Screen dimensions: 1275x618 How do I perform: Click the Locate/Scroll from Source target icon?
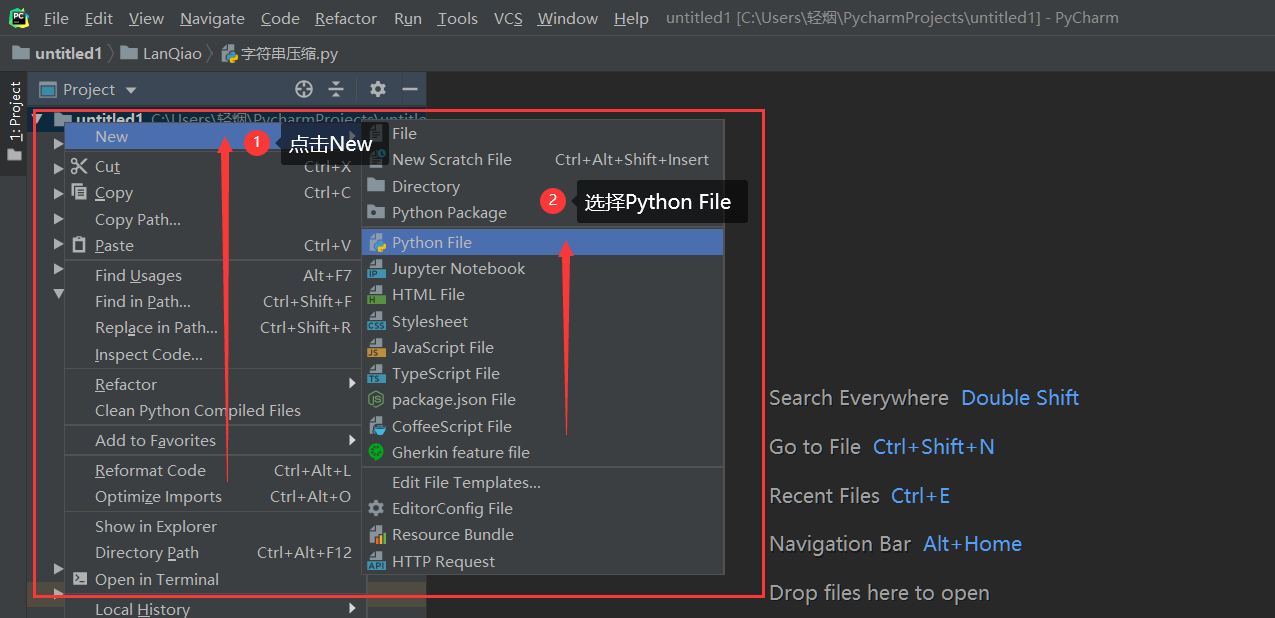[304, 89]
